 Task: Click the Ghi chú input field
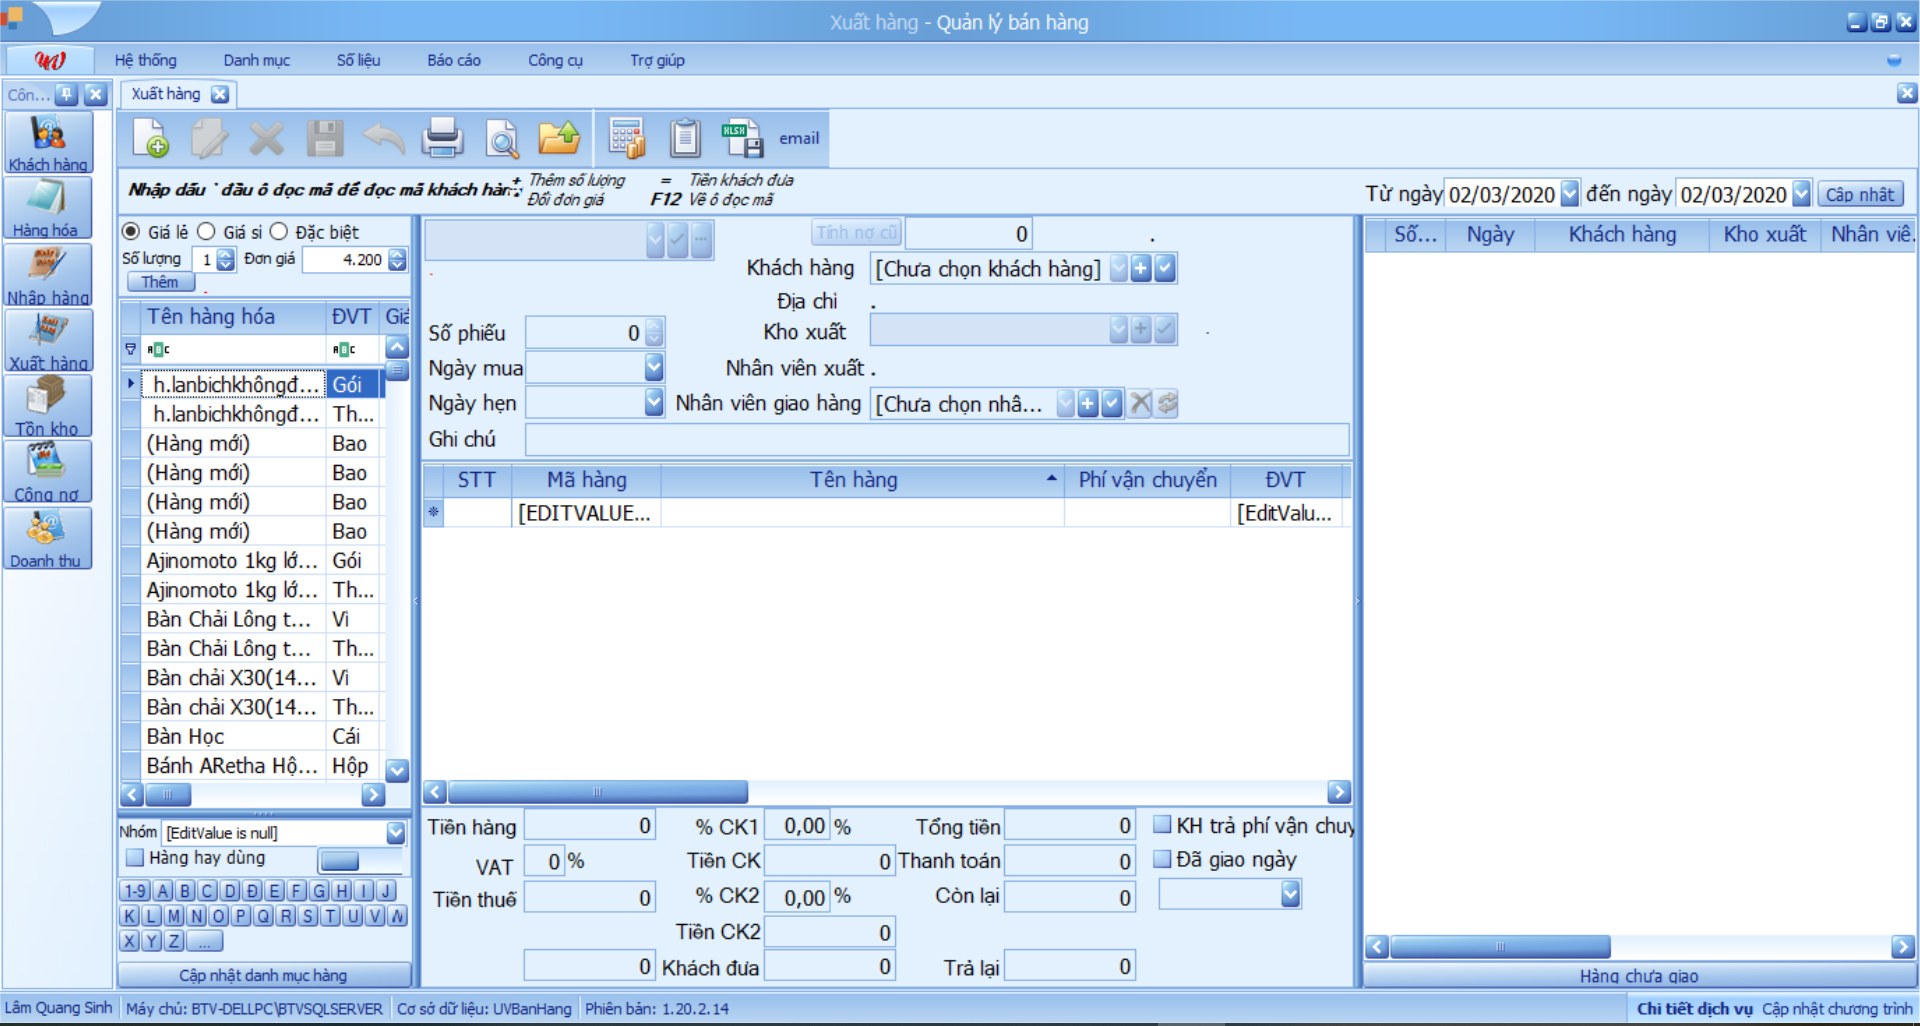click(x=937, y=439)
